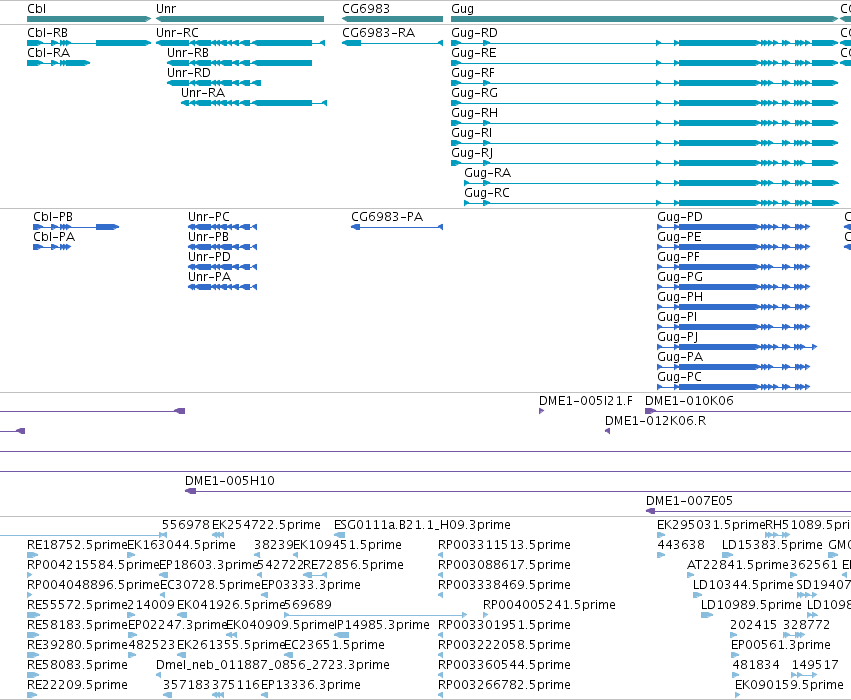Click the Gug-RG transcript label

click(474, 93)
